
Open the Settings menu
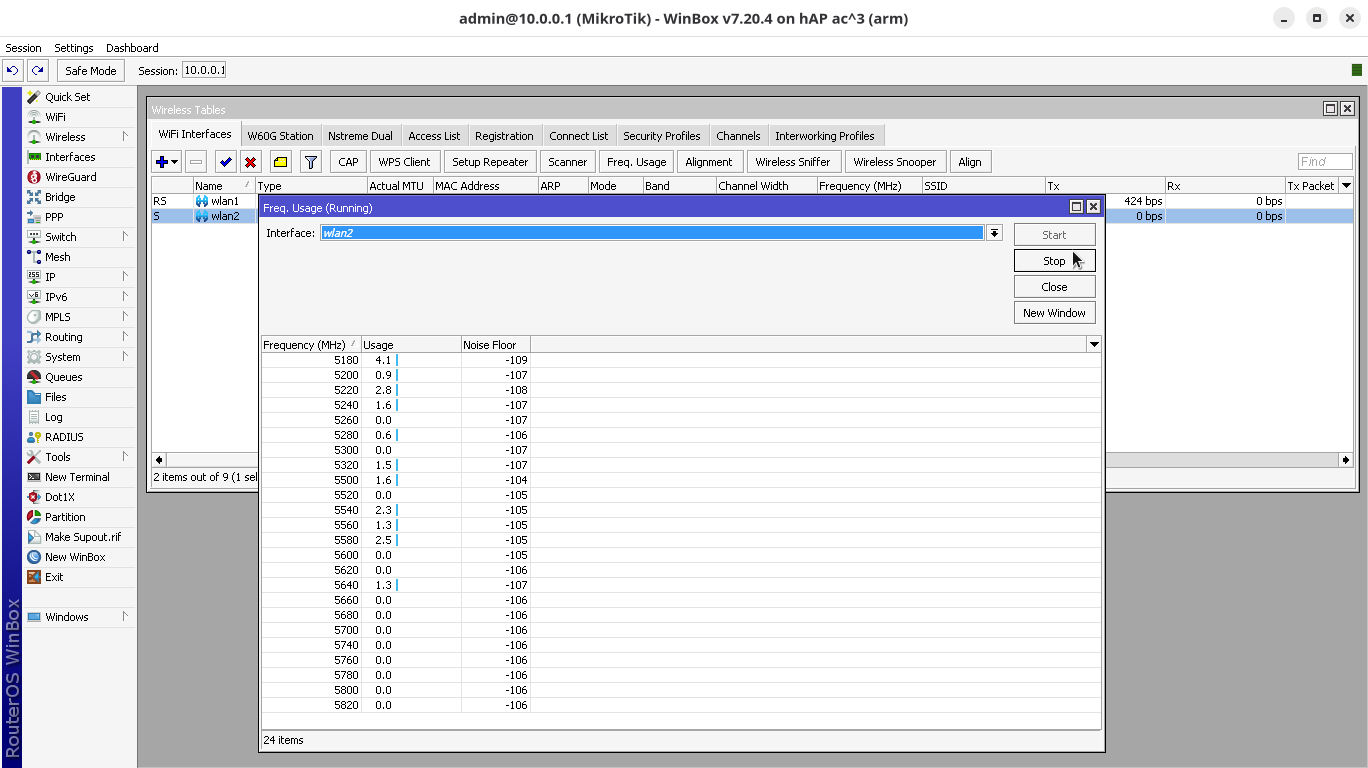coord(73,48)
